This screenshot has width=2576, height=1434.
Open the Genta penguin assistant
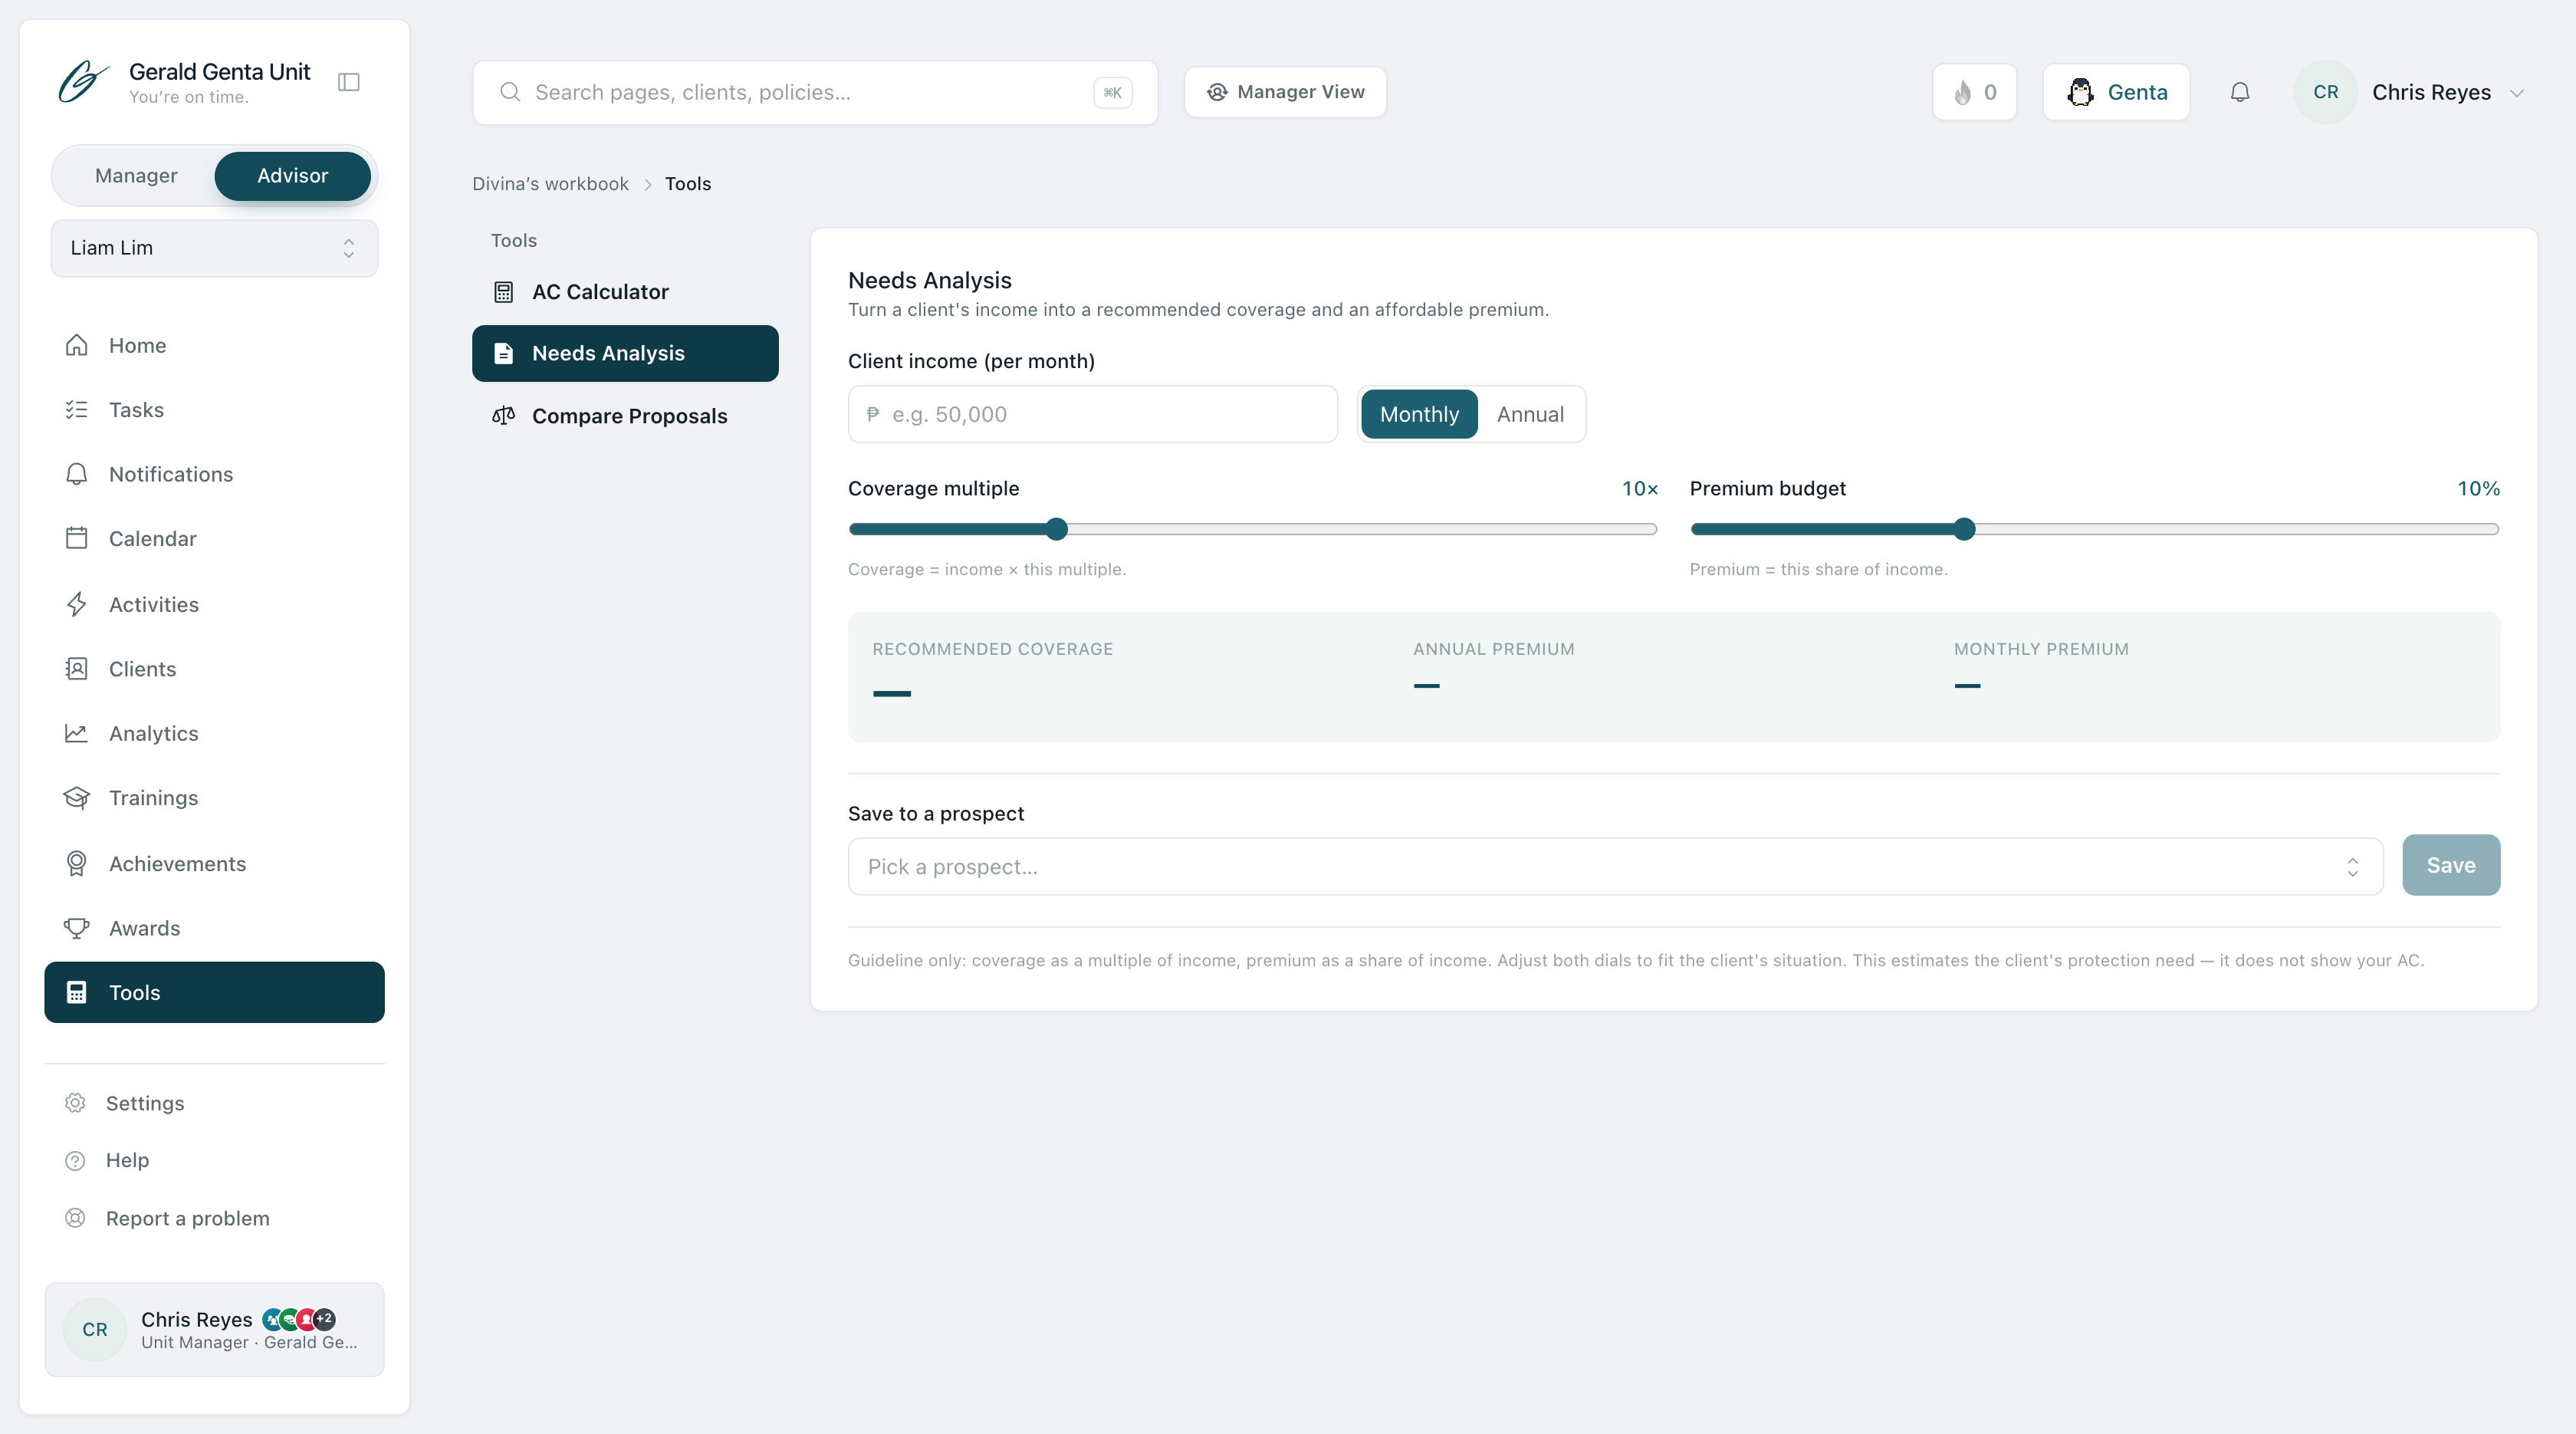click(2117, 92)
